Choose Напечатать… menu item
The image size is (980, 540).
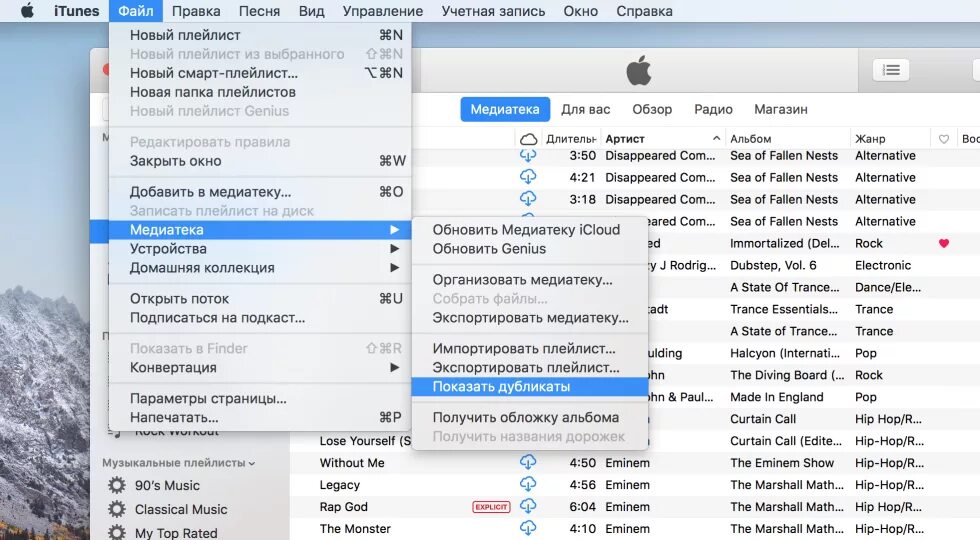click(260, 417)
